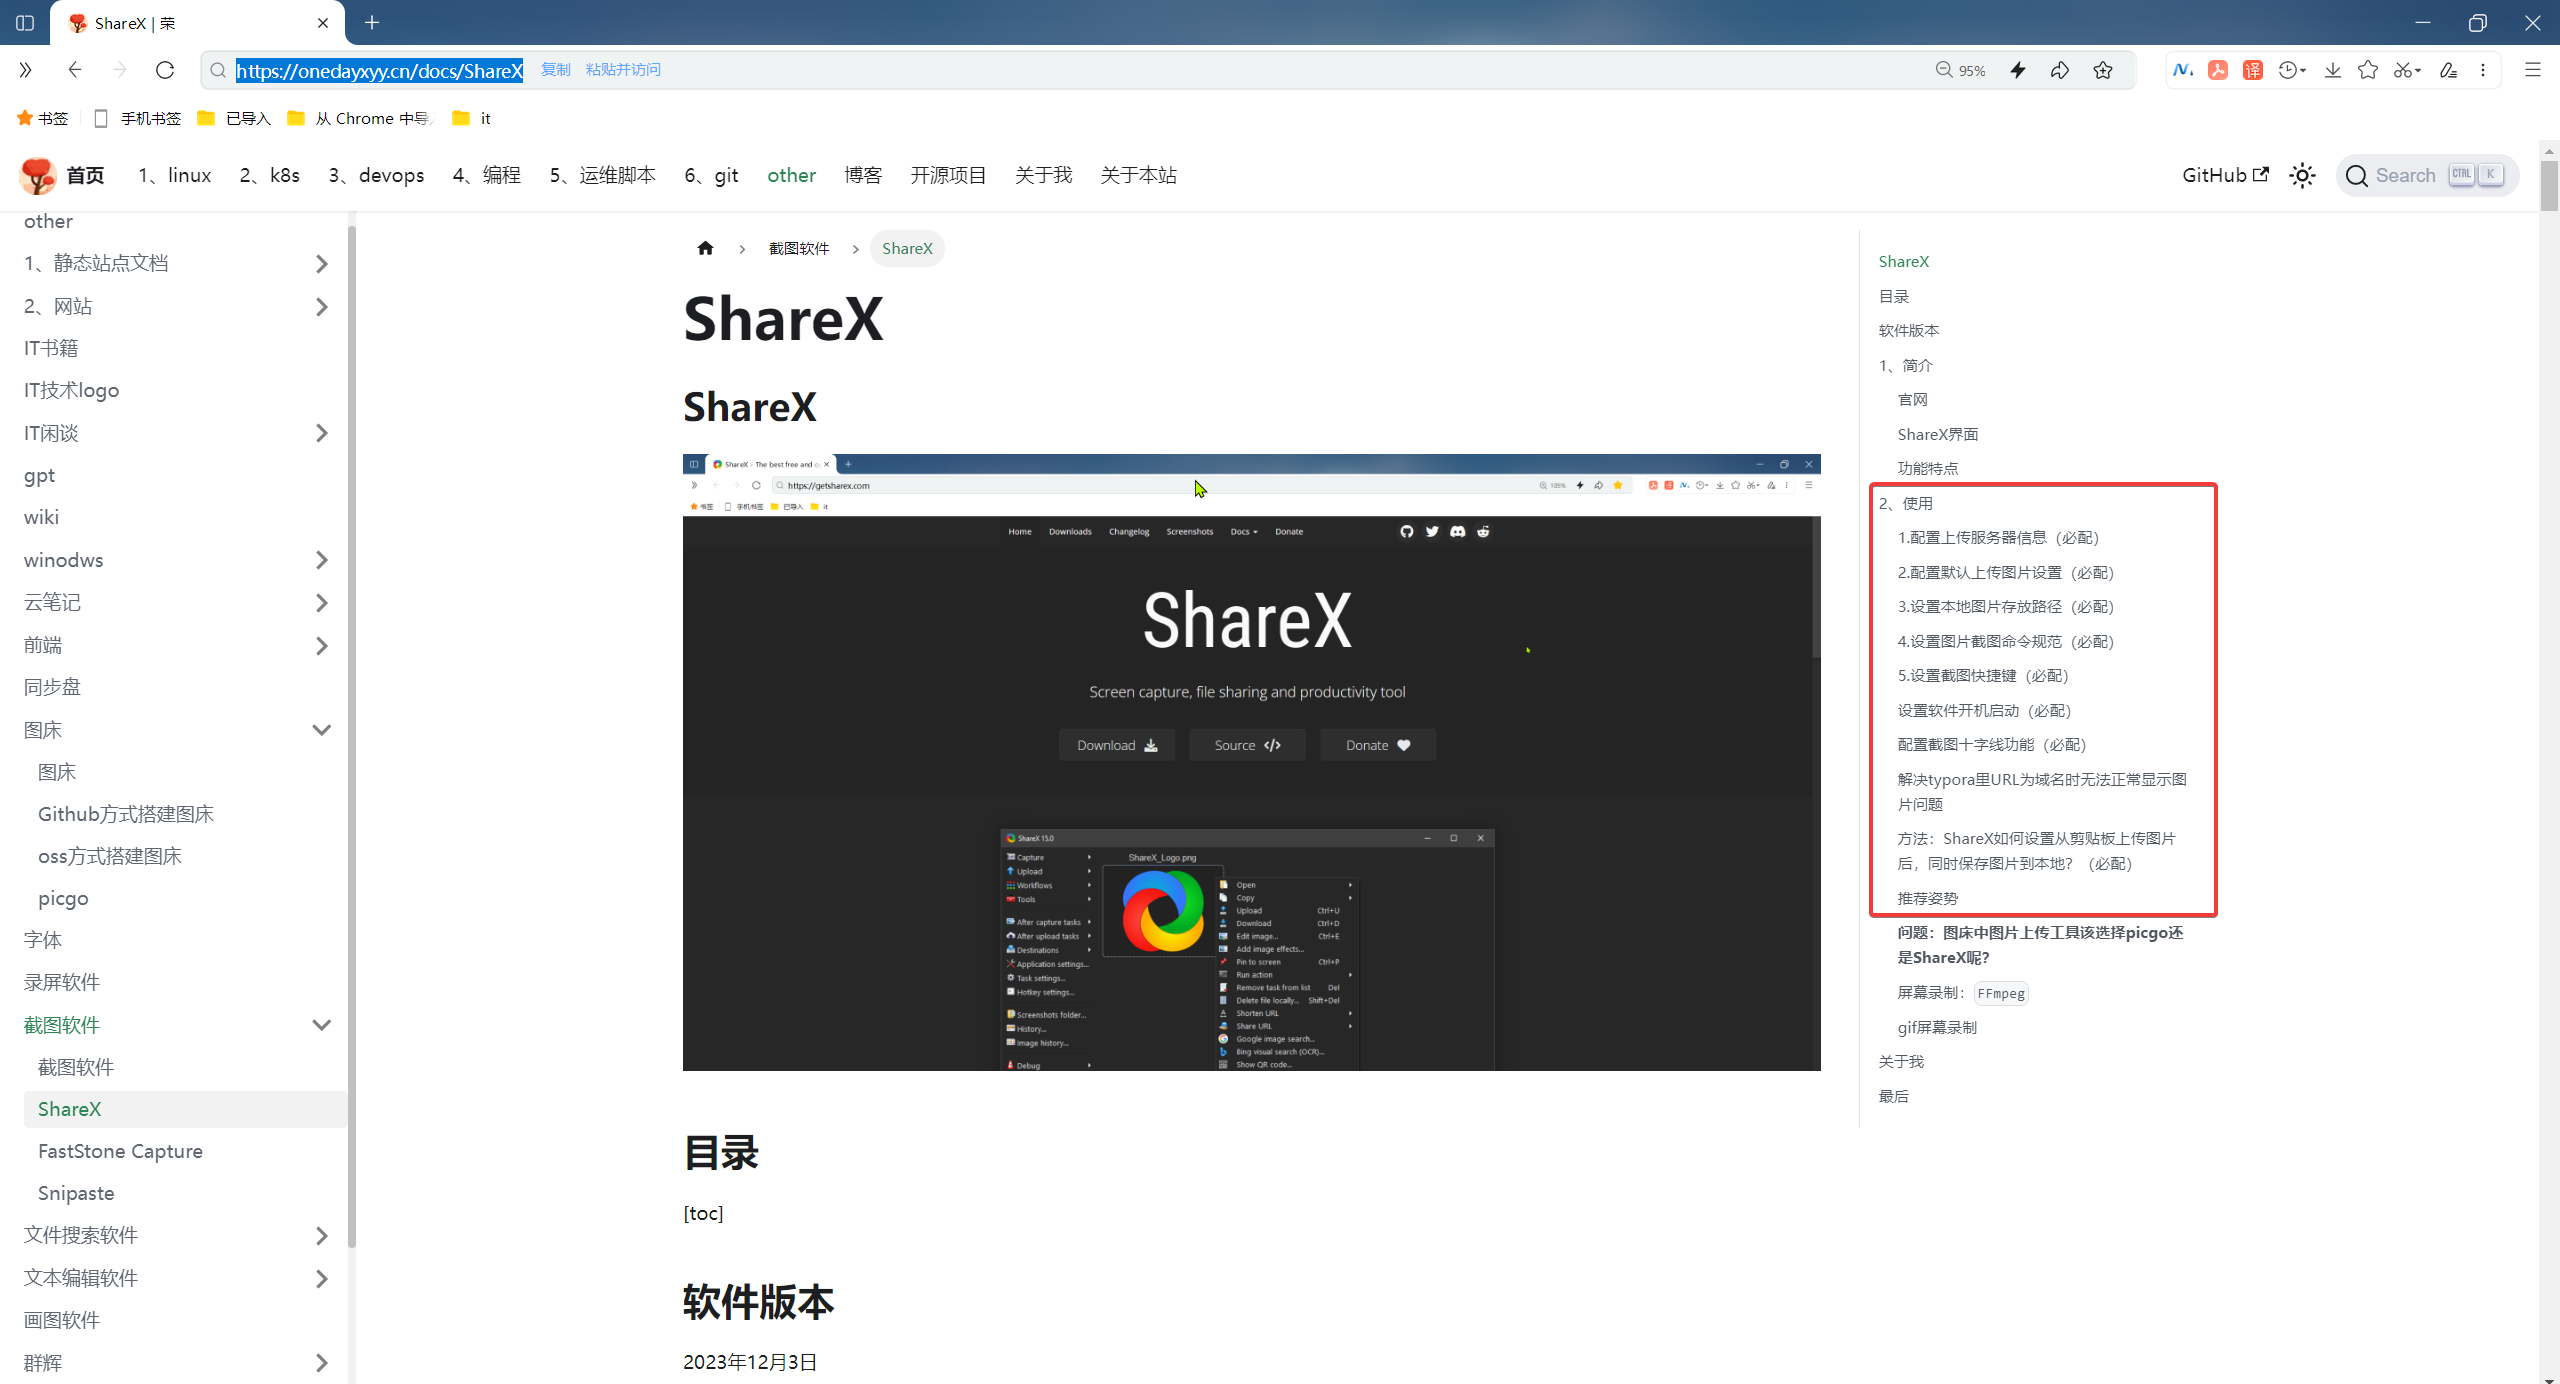Click the breadcrumb home icon
The height and width of the screenshot is (1384, 2560).
pos(705,248)
